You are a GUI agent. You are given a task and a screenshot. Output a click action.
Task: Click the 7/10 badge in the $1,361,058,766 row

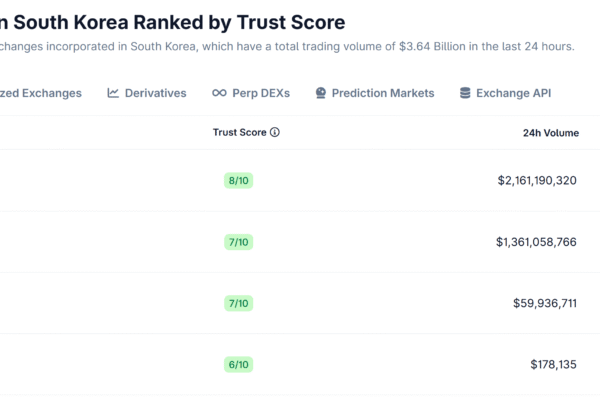click(238, 242)
